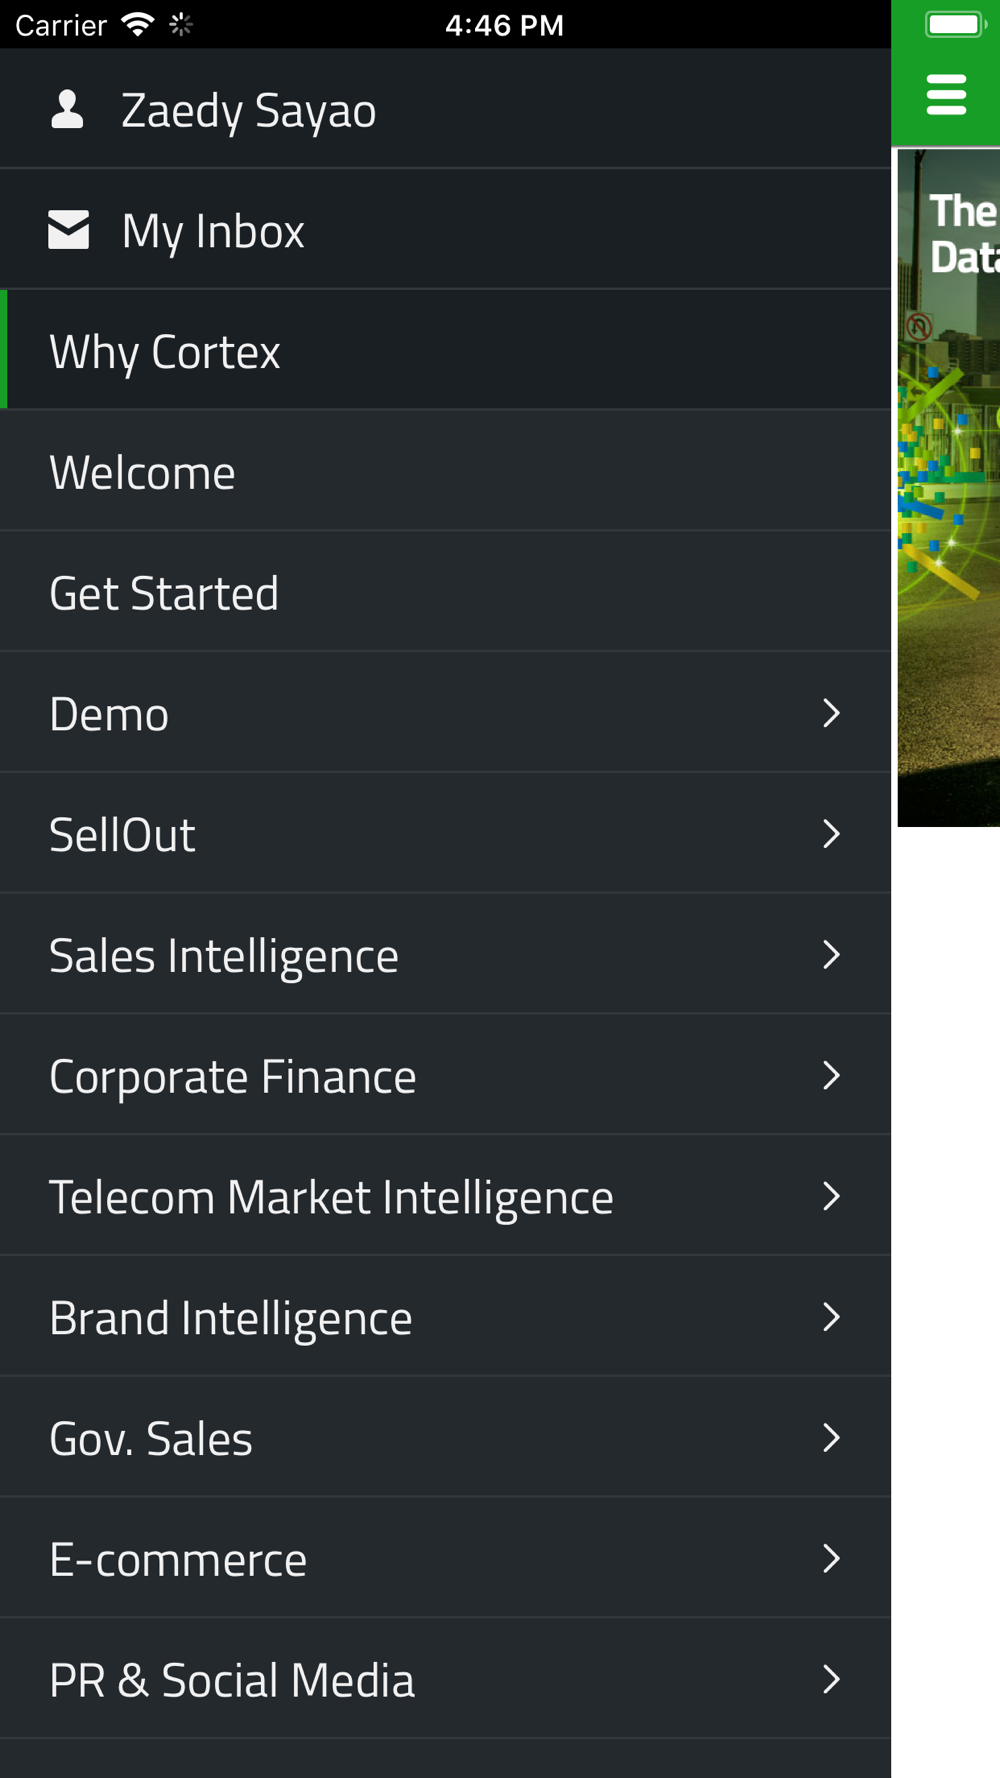
Task: Open the Get Started page
Action: 164,594
